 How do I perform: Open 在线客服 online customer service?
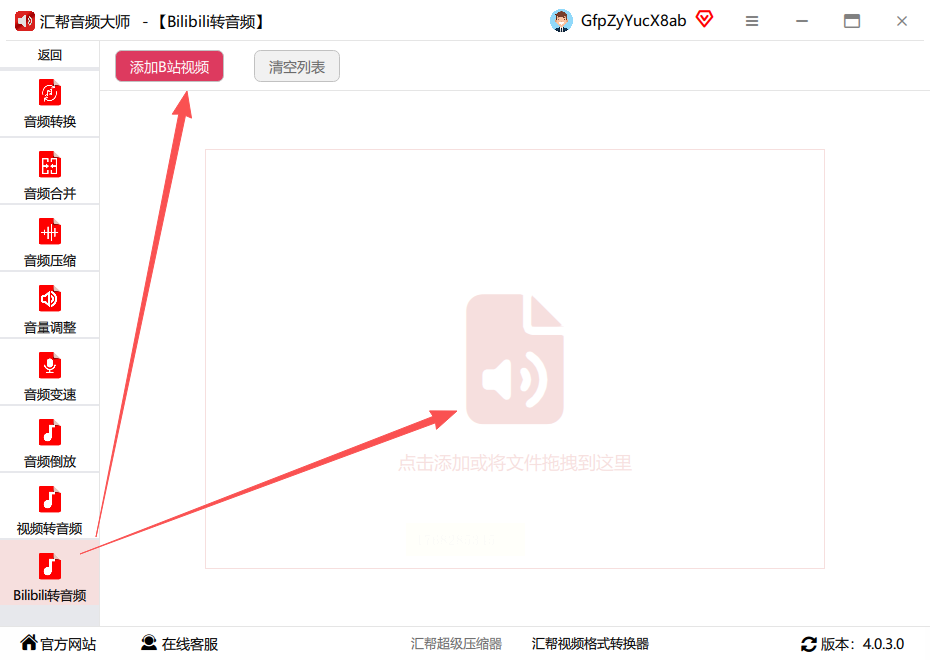pos(180,643)
